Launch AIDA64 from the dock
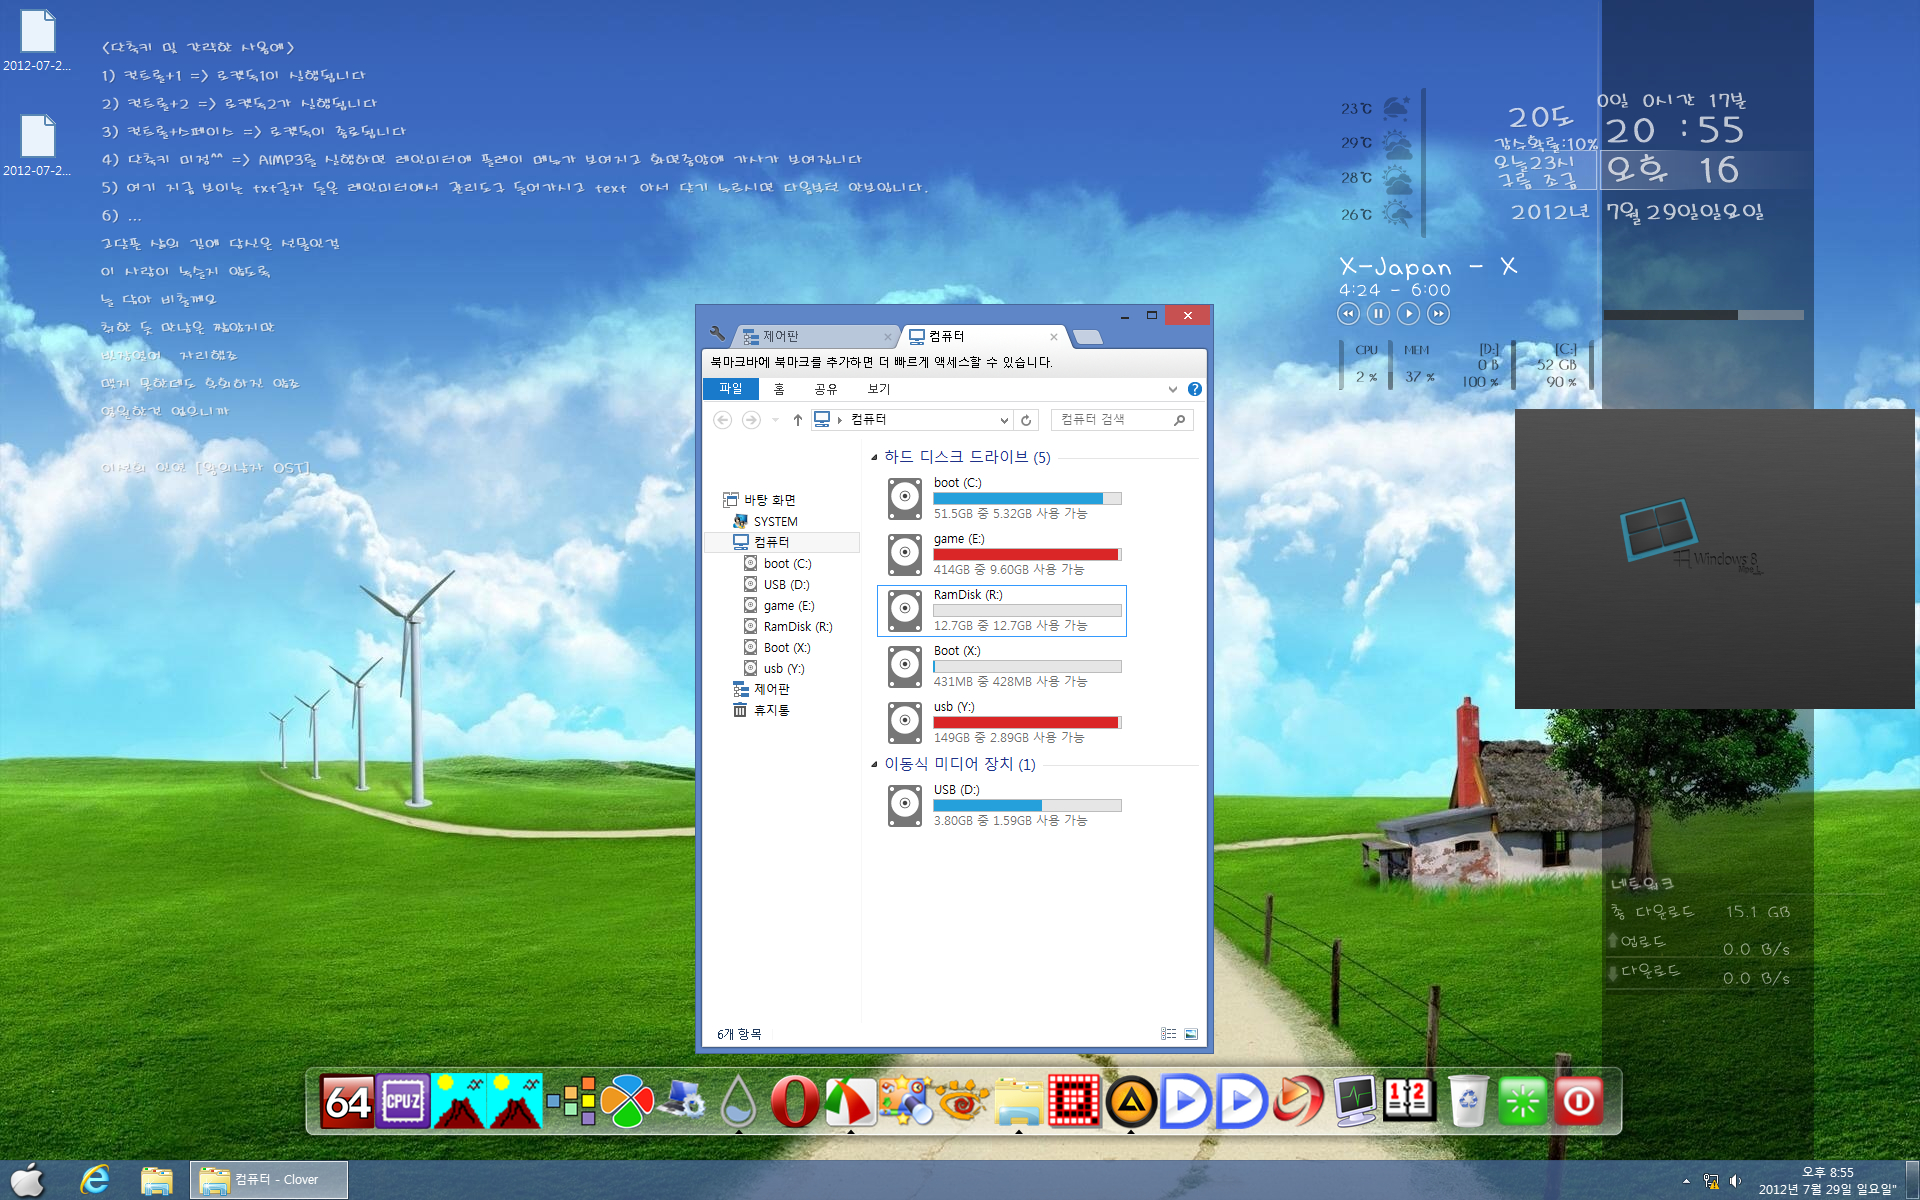This screenshot has height=1200, width=1920. tap(347, 1102)
